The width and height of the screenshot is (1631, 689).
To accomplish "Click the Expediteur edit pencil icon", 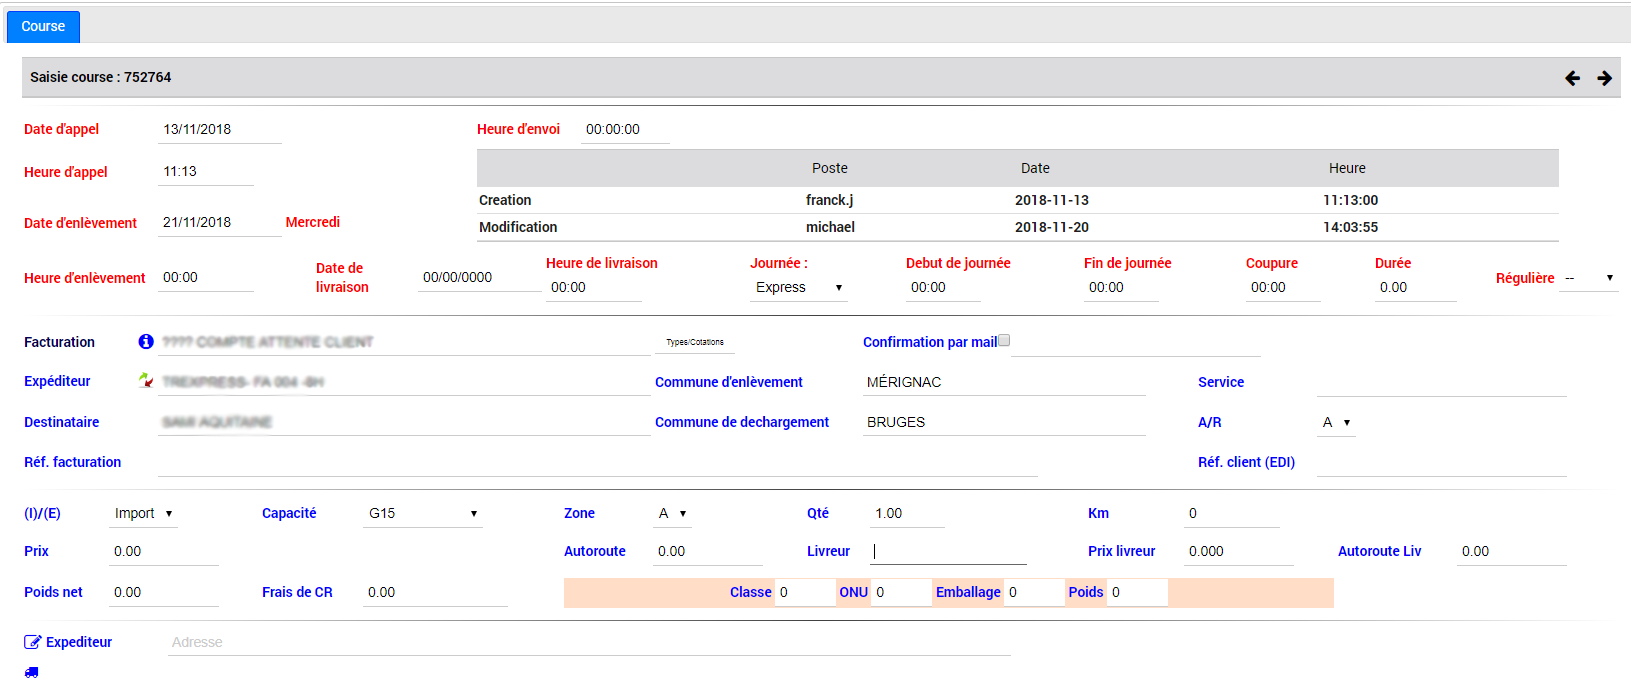I will point(33,642).
